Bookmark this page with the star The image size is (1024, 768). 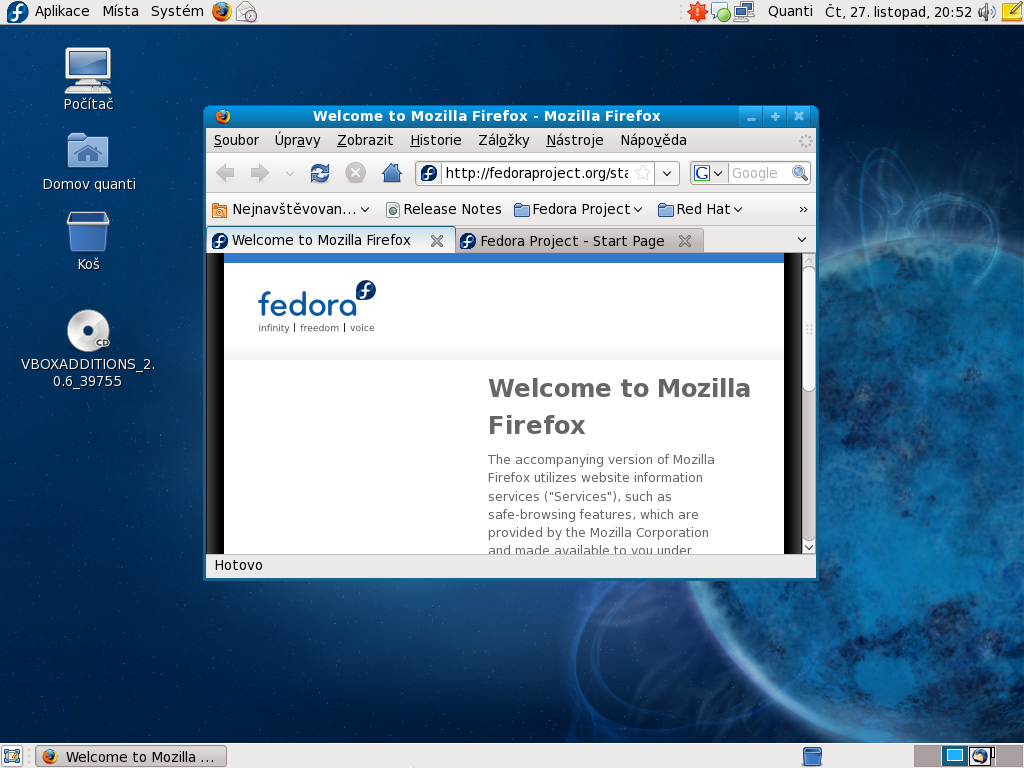click(643, 173)
